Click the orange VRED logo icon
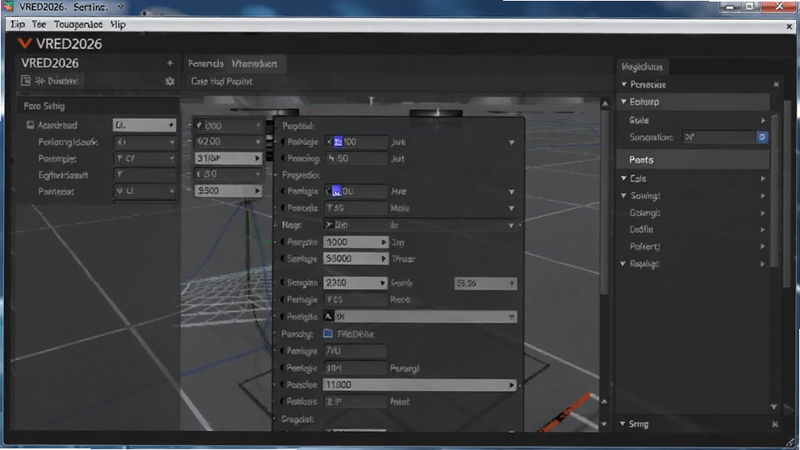 24,44
